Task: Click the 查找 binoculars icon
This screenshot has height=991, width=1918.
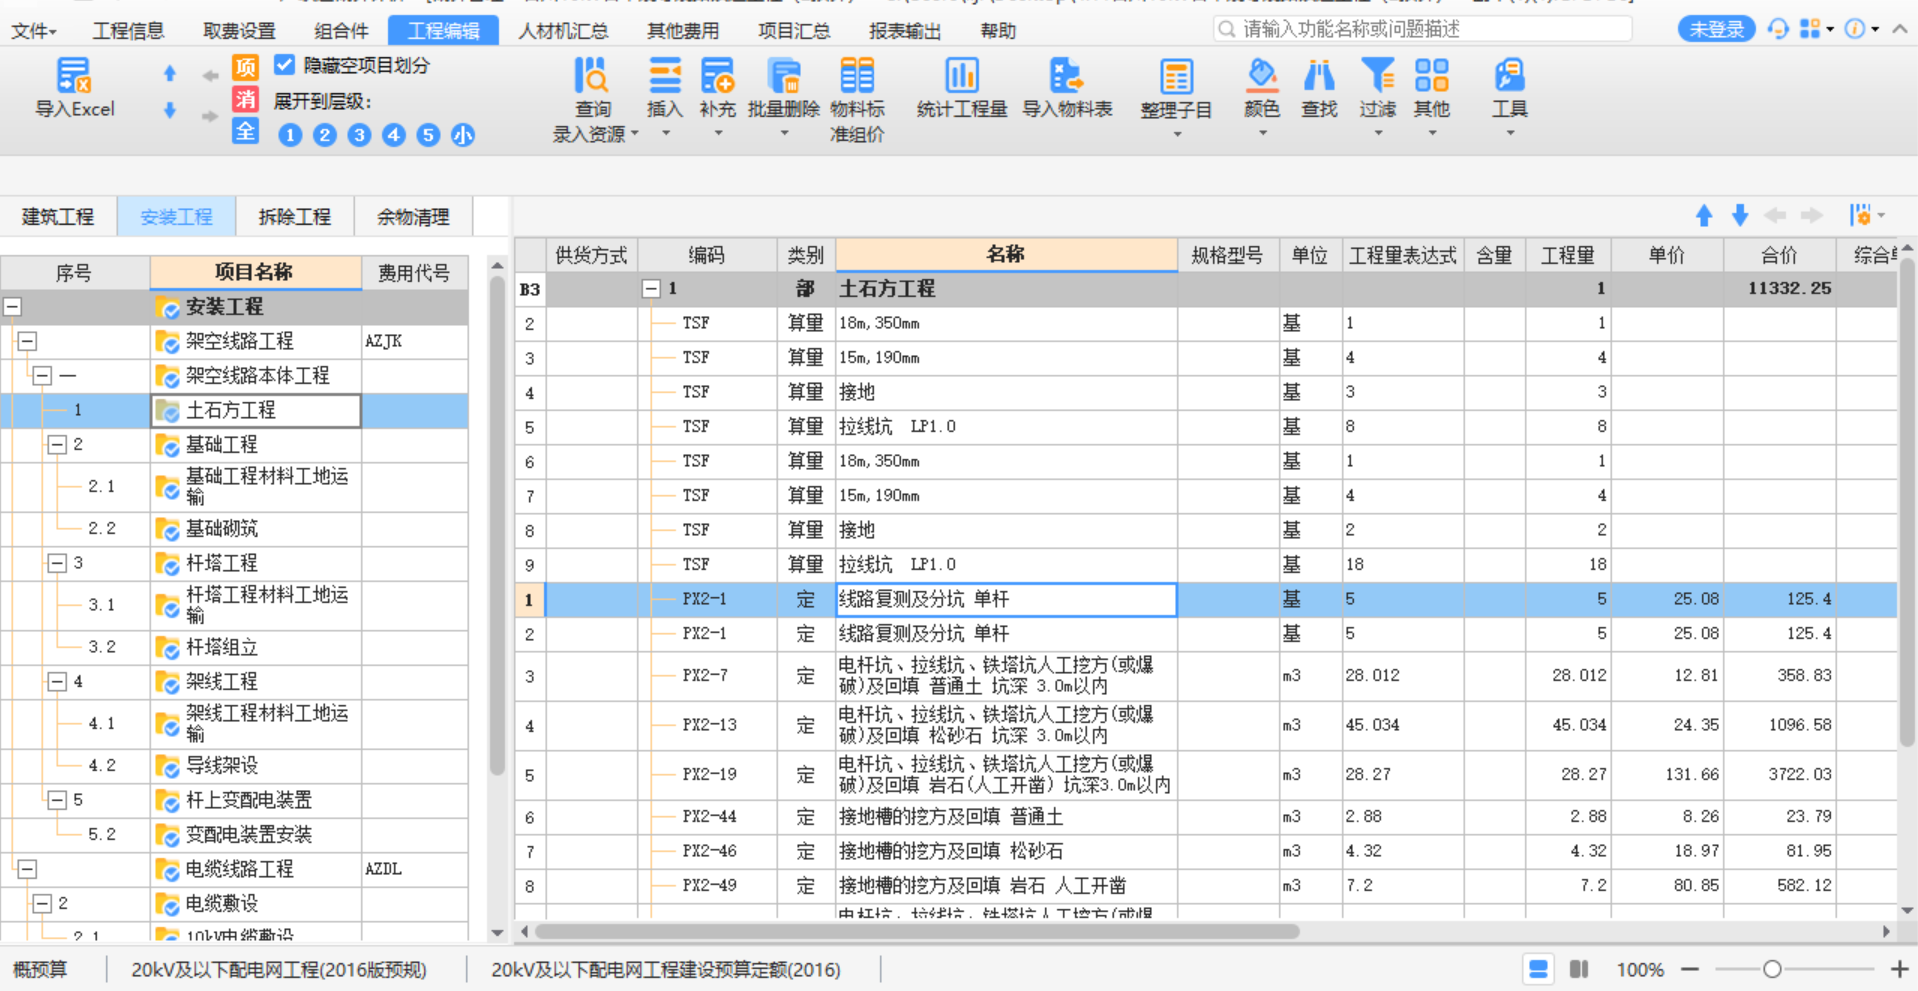Action: coord(1319,75)
